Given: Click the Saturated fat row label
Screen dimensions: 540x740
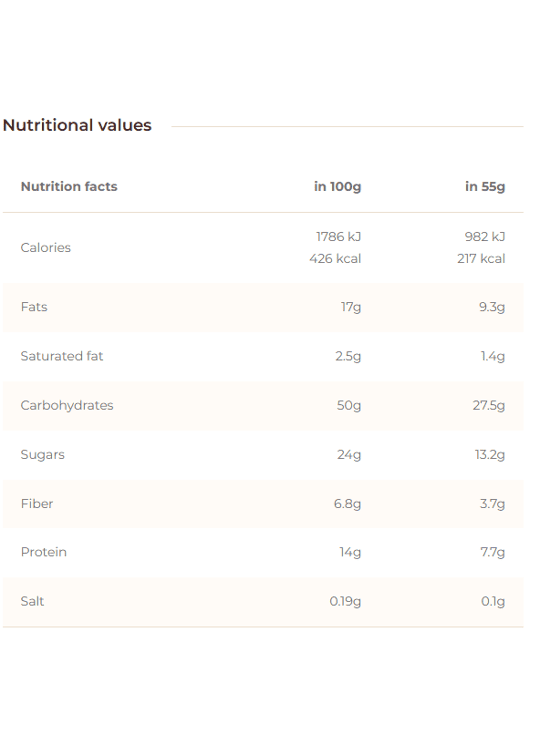Looking at the screenshot, I should 62,356.
